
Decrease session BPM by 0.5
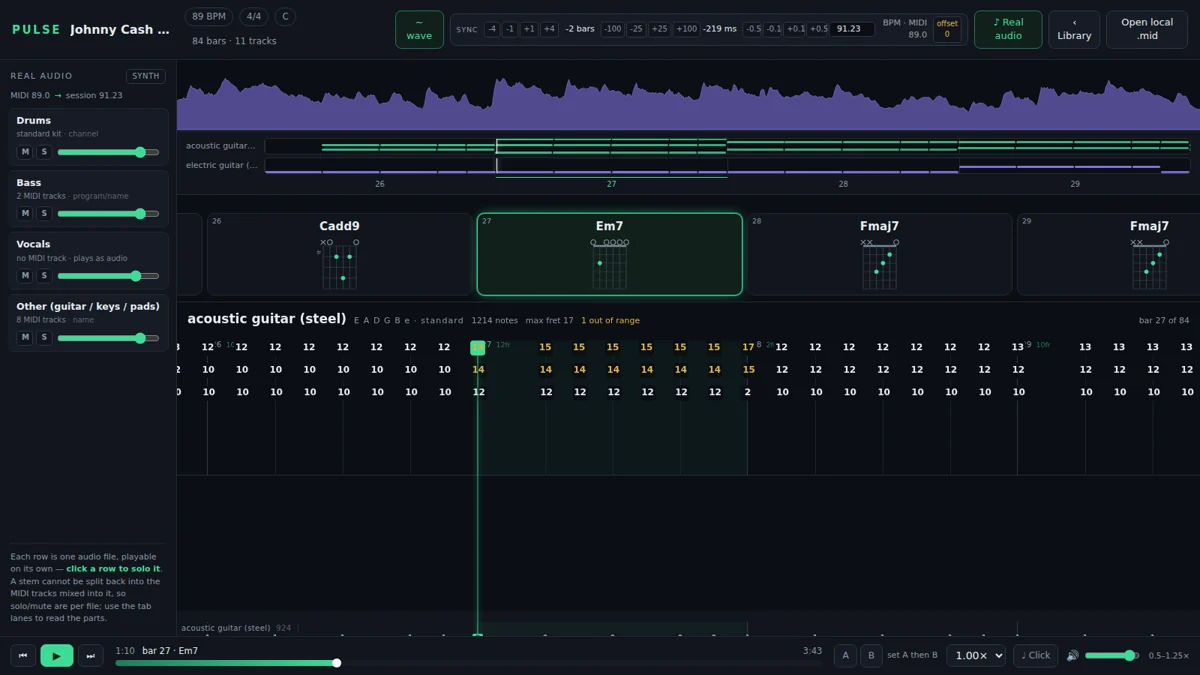pos(753,29)
